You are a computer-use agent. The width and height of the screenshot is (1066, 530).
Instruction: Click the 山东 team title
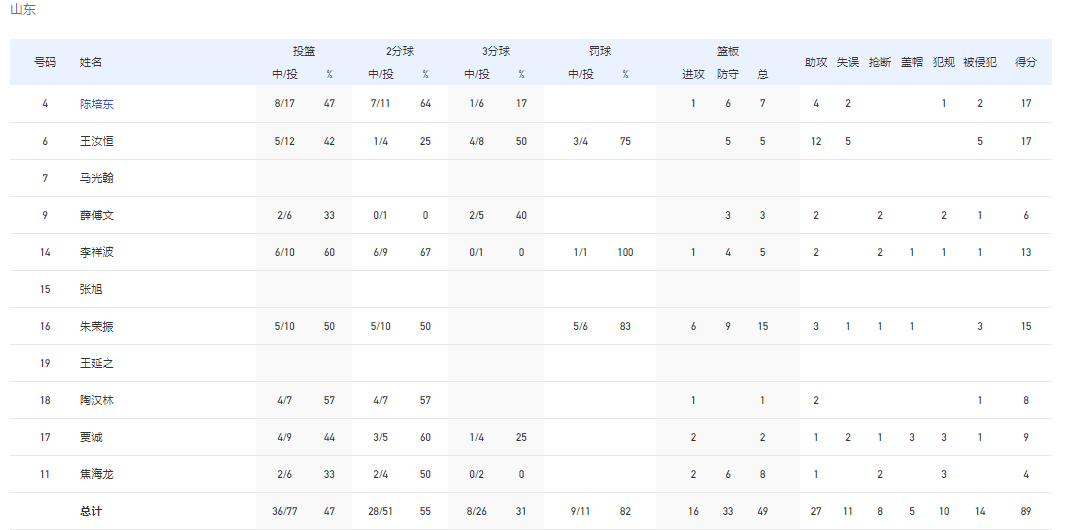click(x=23, y=10)
